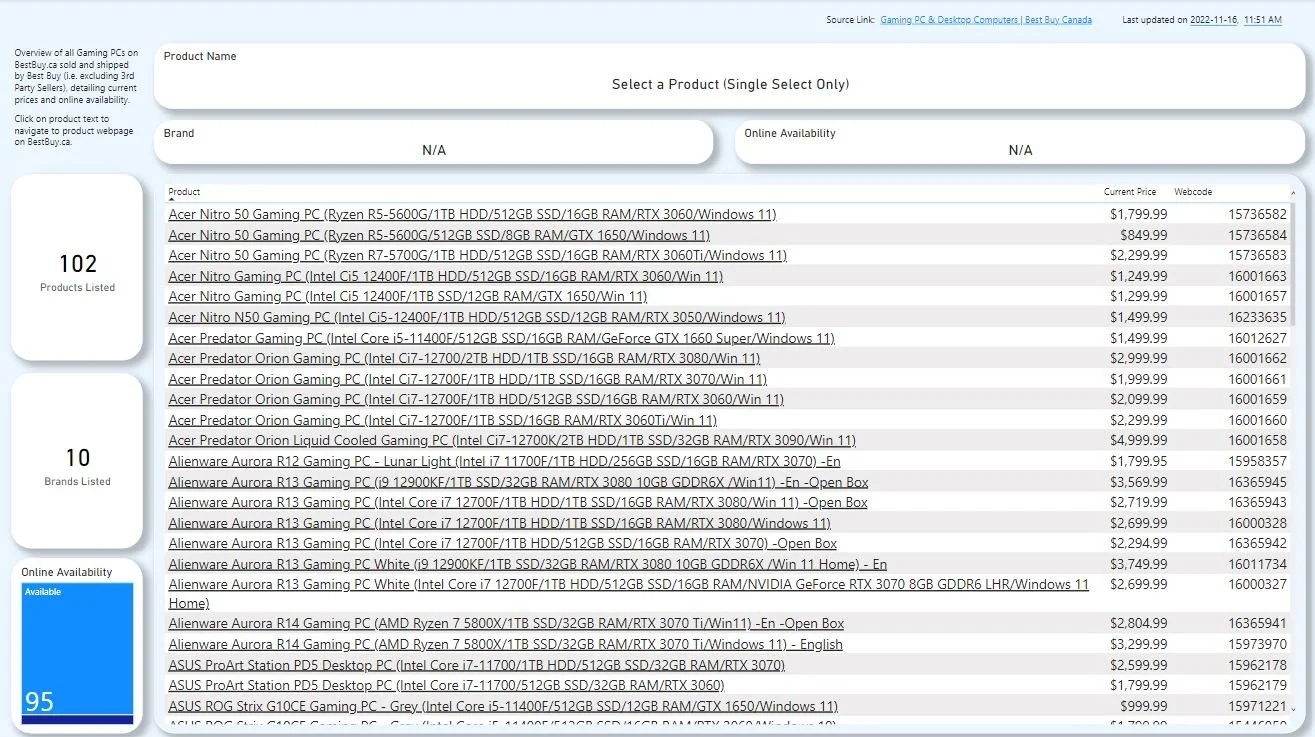1315x737 pixels.
Task: Select webcode 16000328
Action: [x=1258, y=523]
